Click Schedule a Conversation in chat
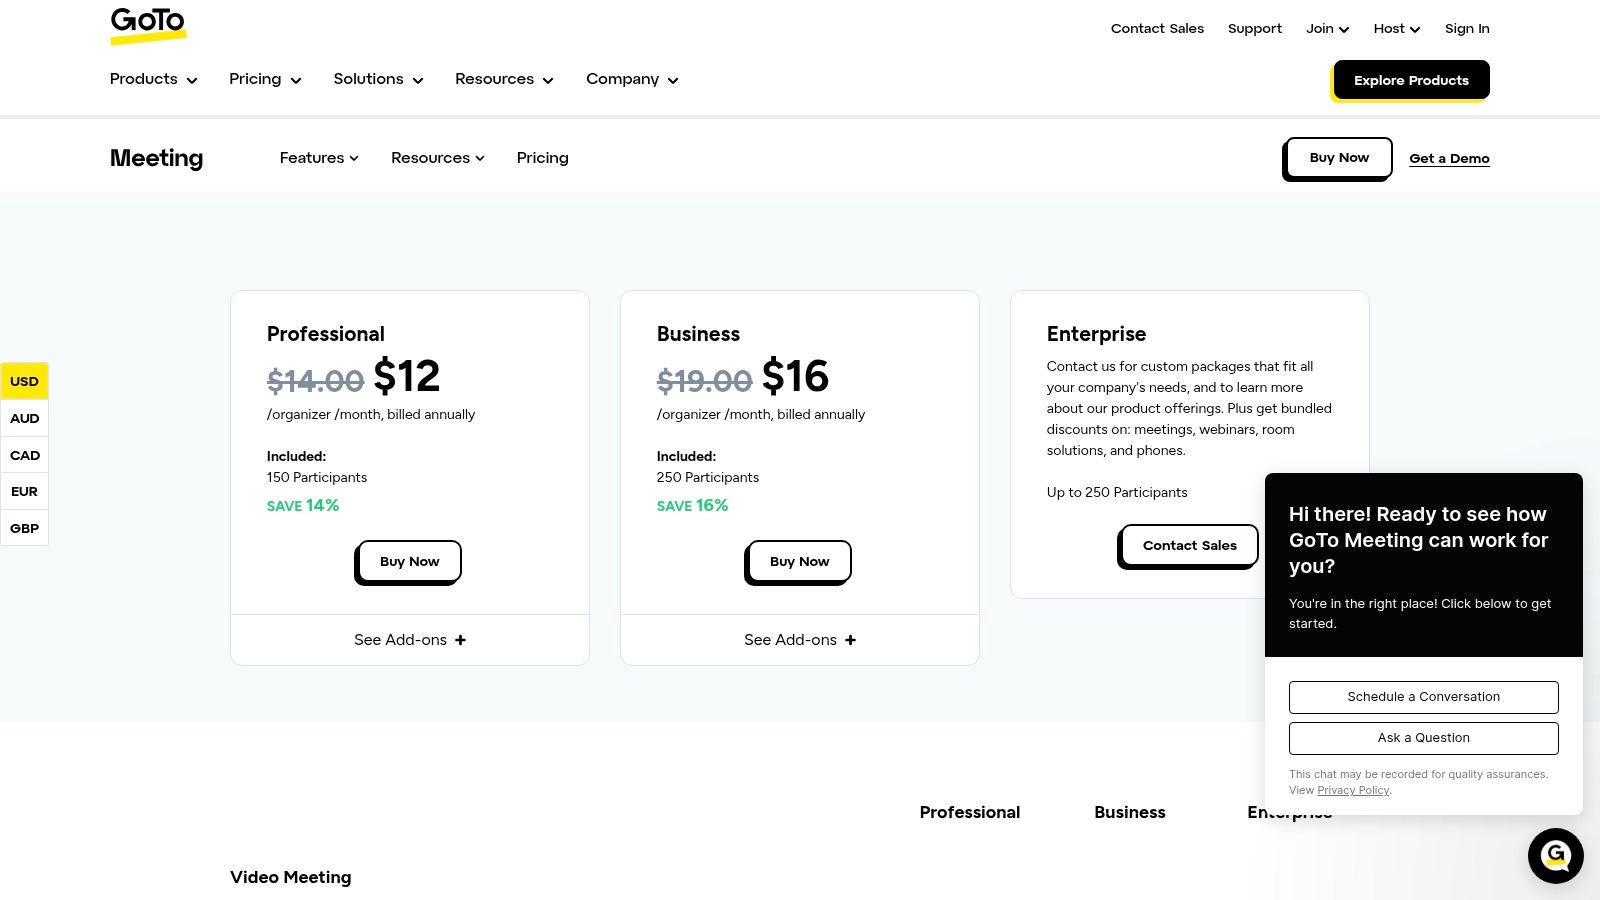This screenshot has height=900, width=1600. click(x=1423, y=697)
